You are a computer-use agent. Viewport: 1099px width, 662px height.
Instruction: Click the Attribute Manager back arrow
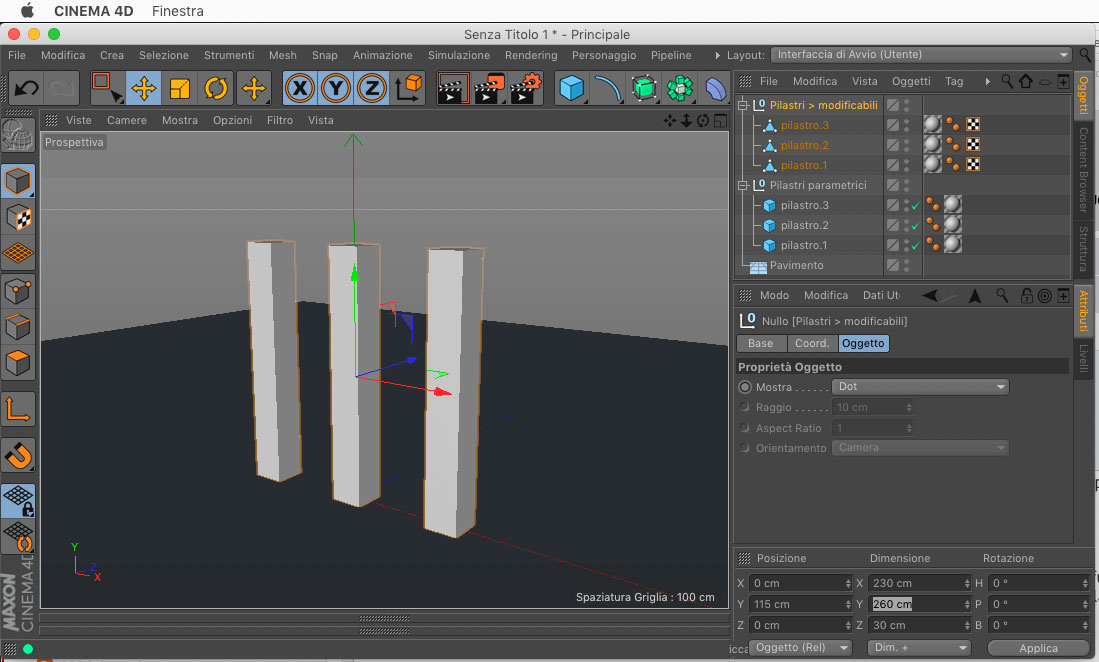coord(929,296)
